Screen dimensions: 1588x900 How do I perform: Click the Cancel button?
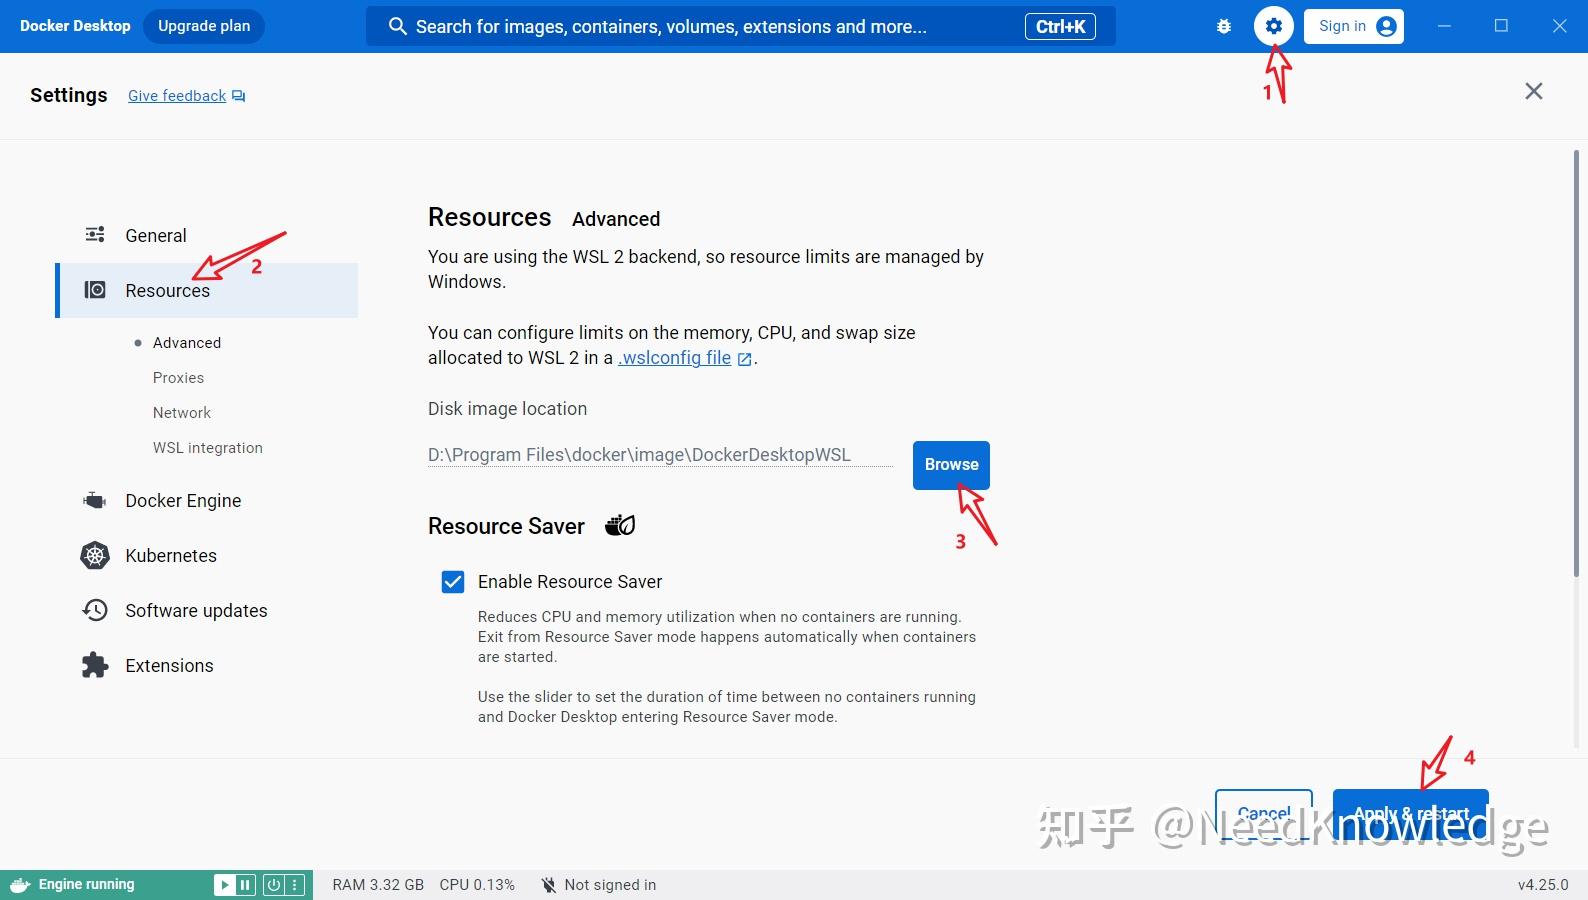tap(1264, 813)
